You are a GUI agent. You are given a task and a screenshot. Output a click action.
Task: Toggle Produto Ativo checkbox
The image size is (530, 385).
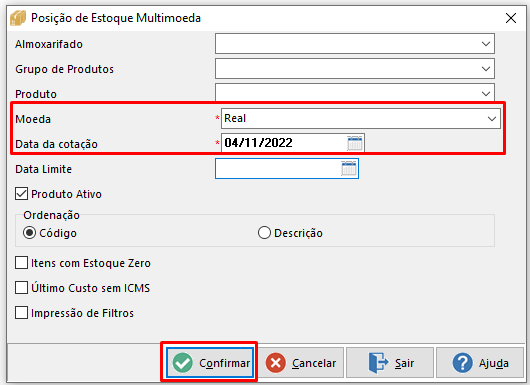tap(21, 194)
